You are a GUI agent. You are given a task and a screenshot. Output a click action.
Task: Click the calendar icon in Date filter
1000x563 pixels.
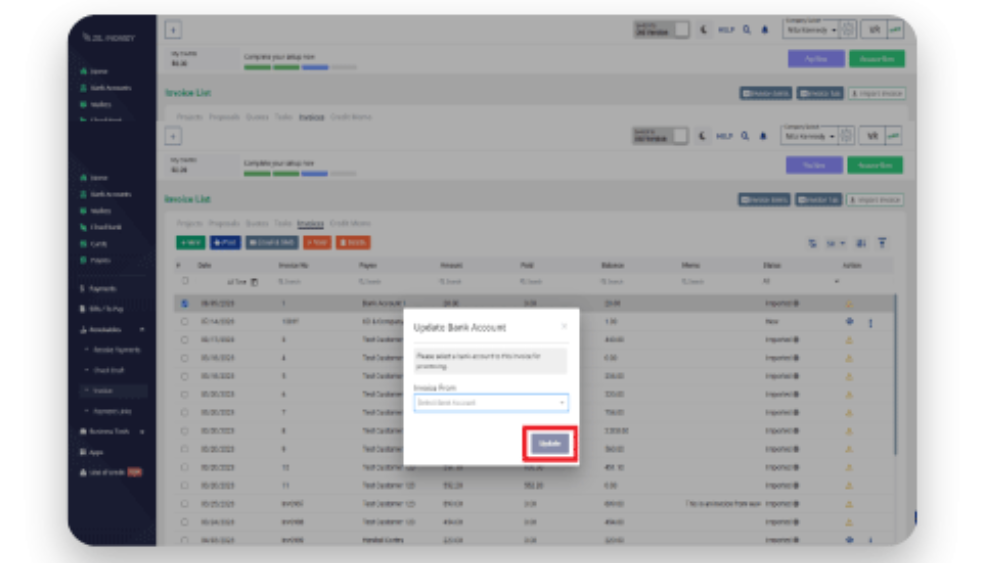254,283
